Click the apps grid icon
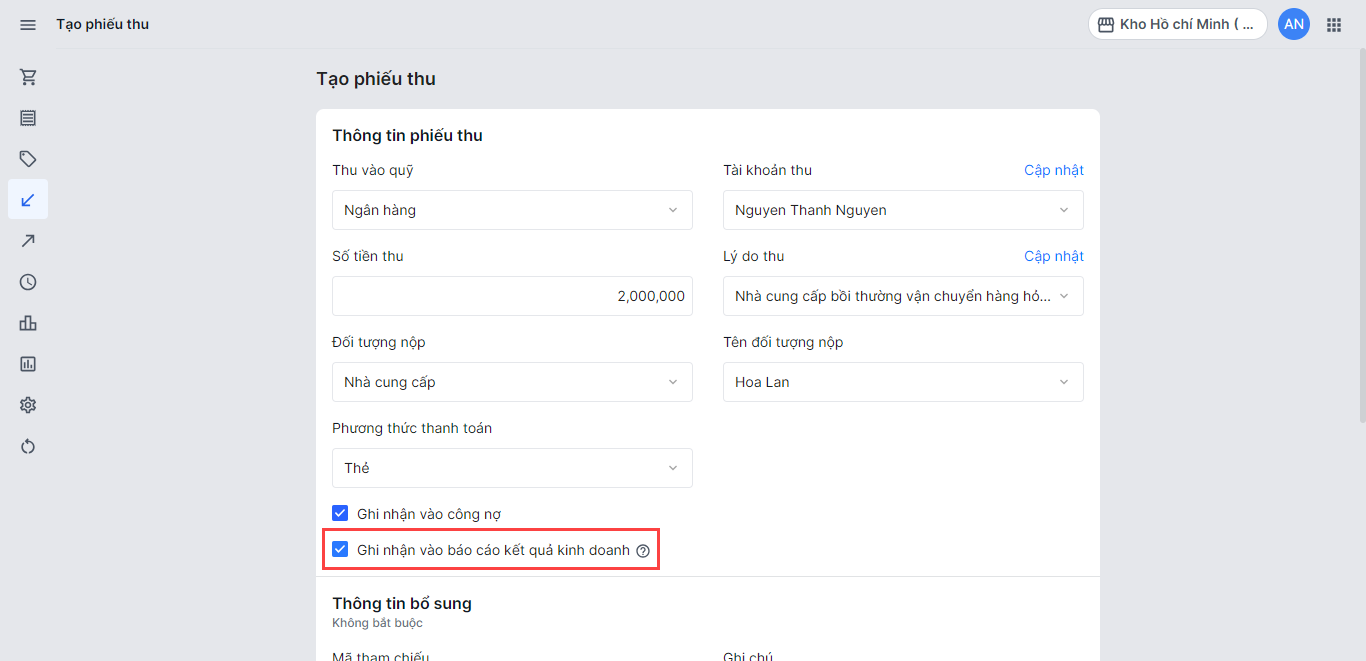 coord(1333,24)
